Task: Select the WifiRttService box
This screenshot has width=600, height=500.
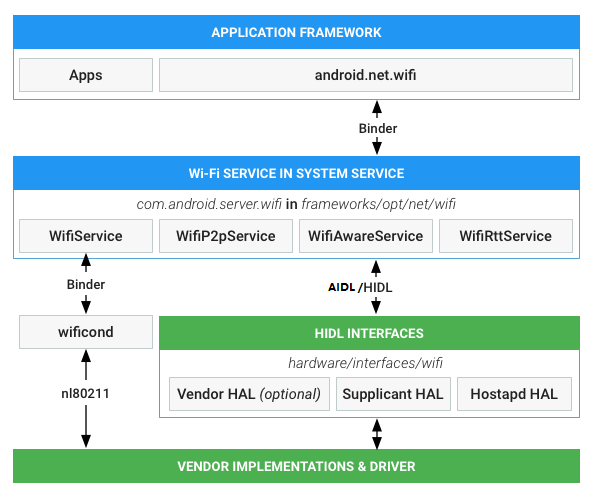Action: point(506,236)
